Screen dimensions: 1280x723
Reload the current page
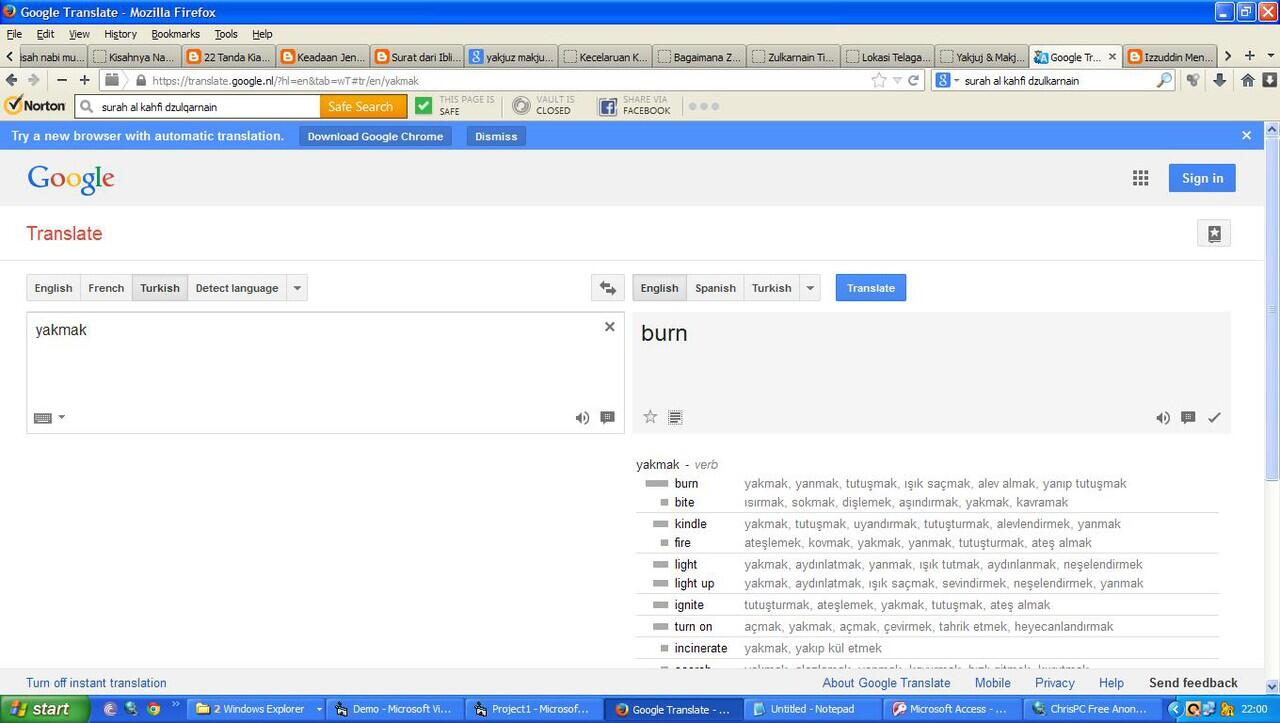coord(913,81)
